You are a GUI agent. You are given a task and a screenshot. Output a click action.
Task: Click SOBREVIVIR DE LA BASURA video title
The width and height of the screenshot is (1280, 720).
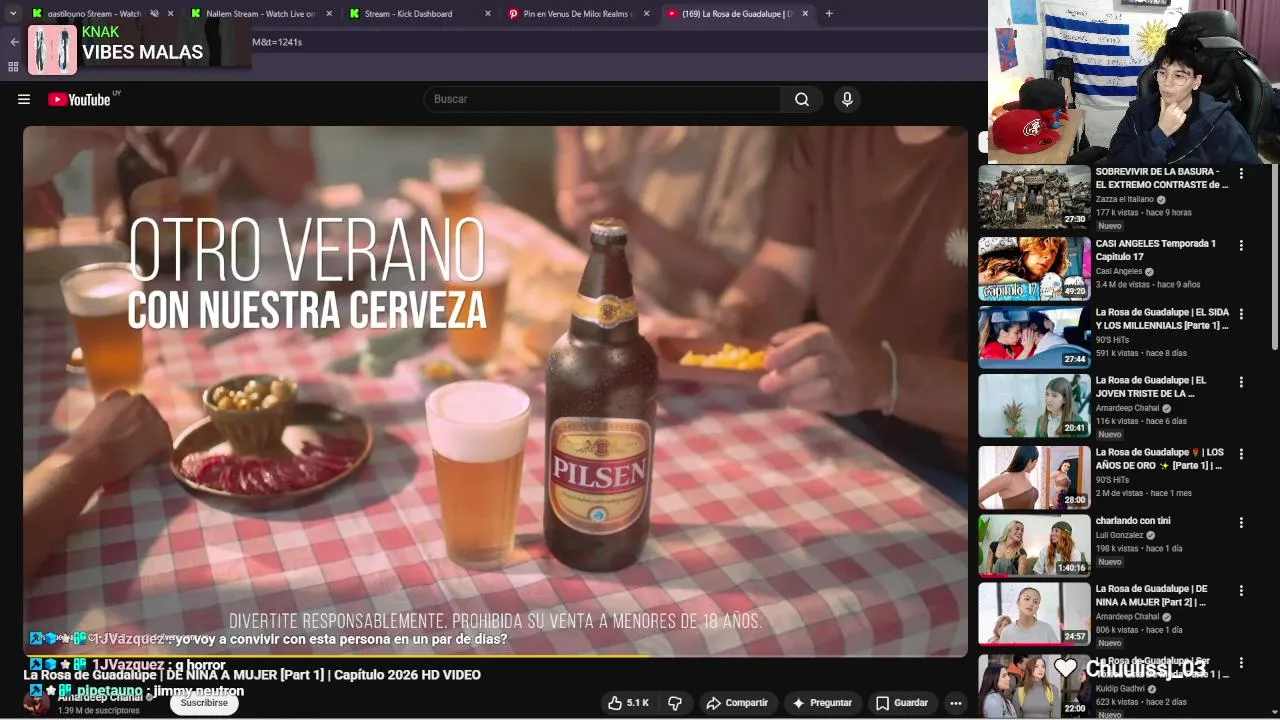[1162, 178]
